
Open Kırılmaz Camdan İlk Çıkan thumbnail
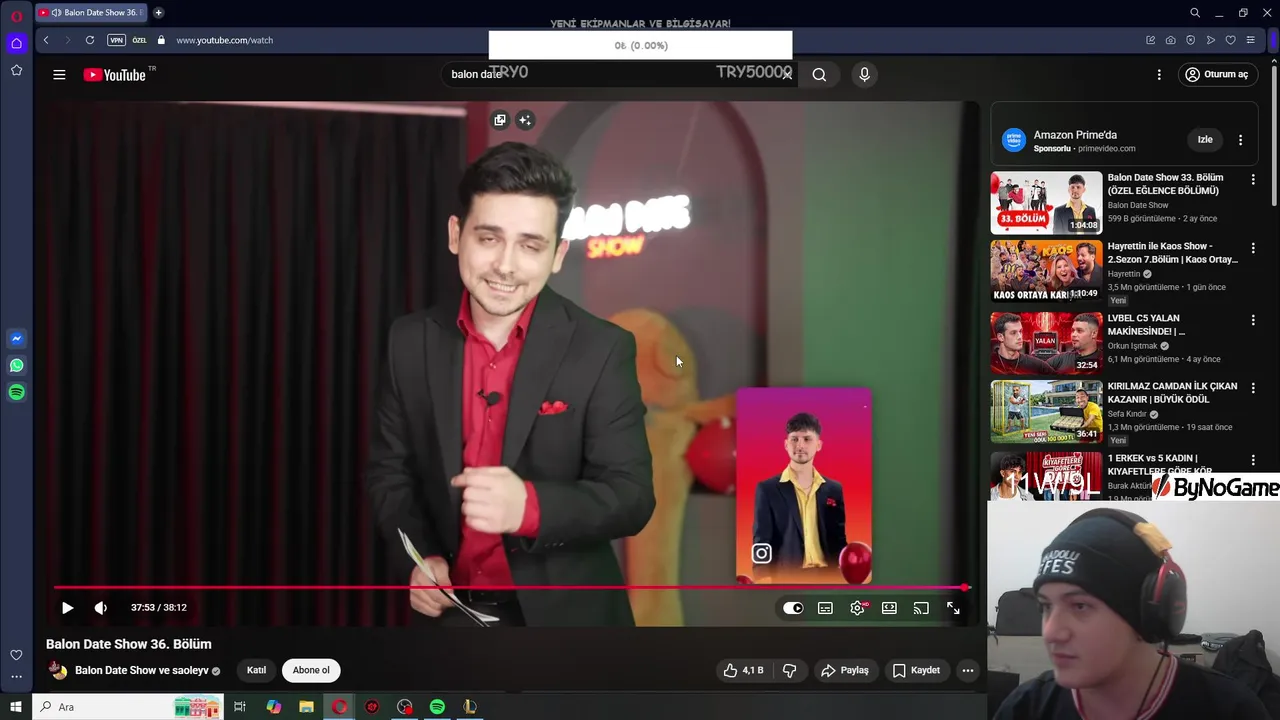tap(1046, 411)
